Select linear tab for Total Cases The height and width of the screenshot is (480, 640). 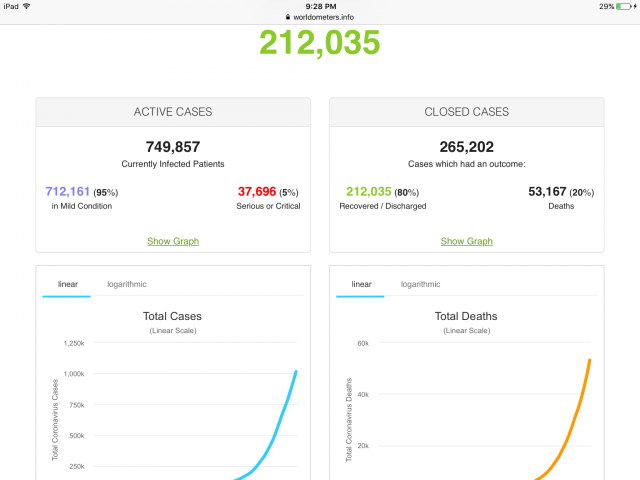point(67,284)
